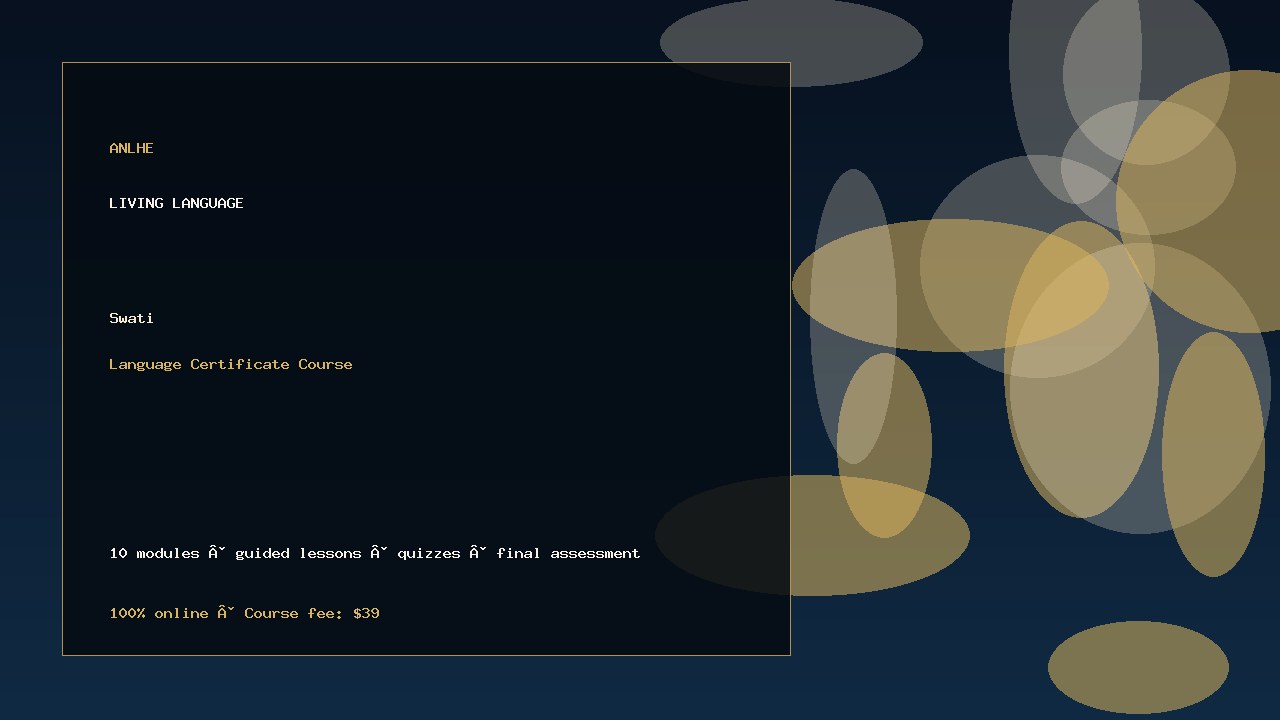
Task: Click the ANLHE brand name text
Action: coord(131,148)
